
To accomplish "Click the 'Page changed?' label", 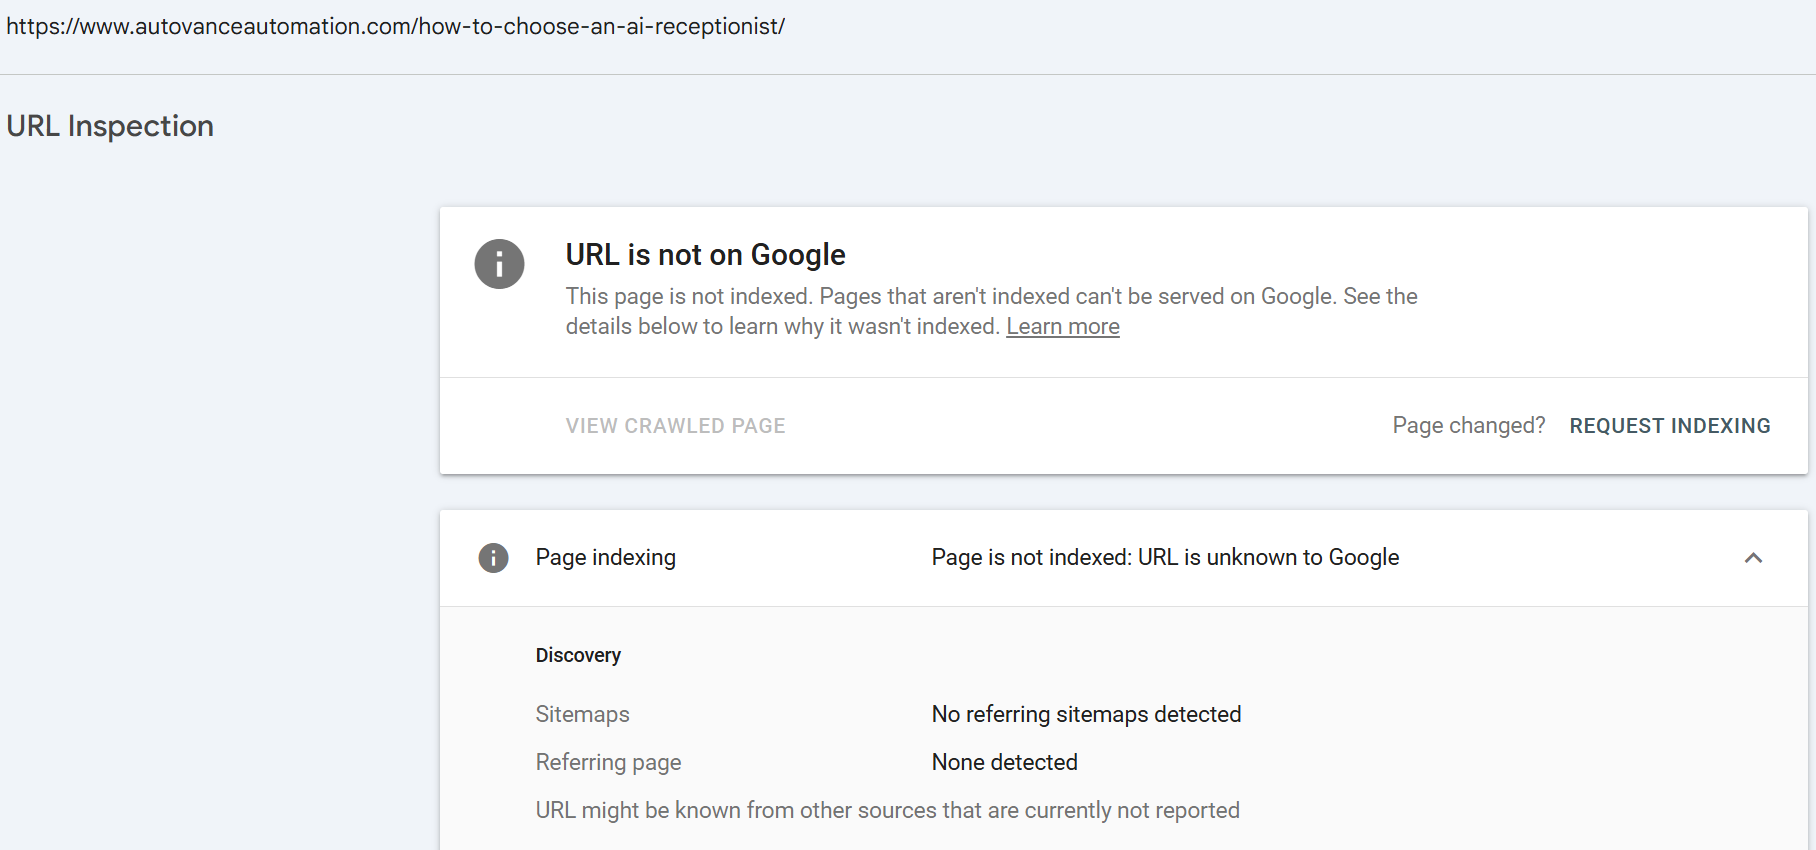I will (x=1468, y=426).
